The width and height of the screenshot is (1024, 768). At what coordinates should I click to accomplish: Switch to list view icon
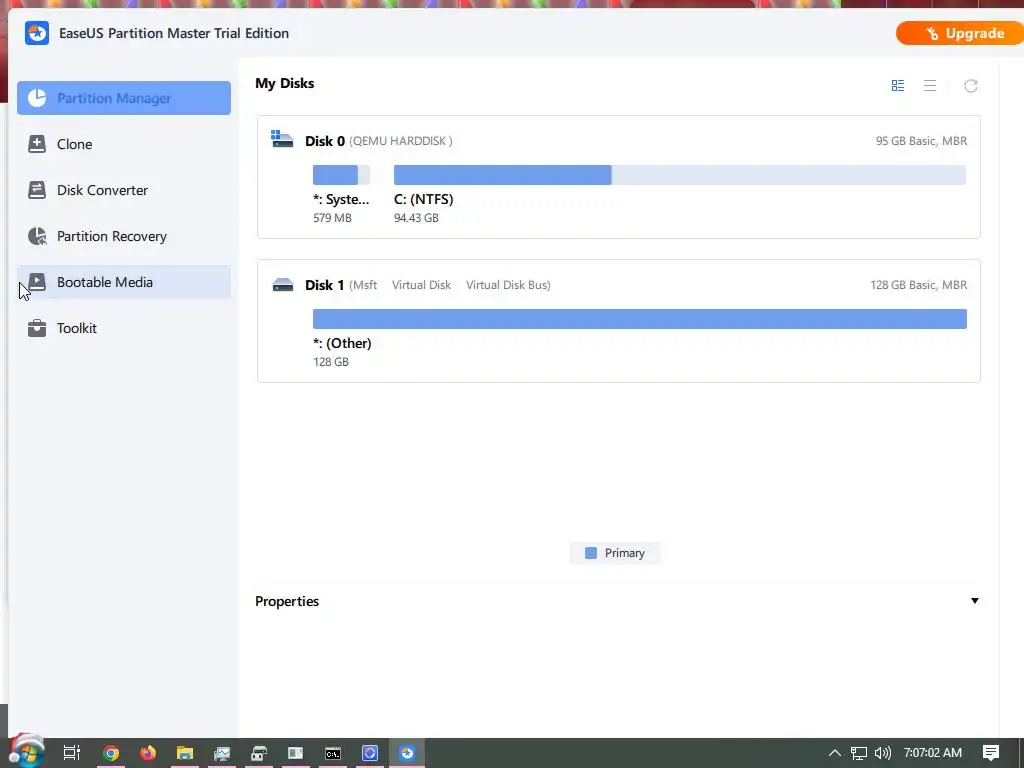(930, 86)
